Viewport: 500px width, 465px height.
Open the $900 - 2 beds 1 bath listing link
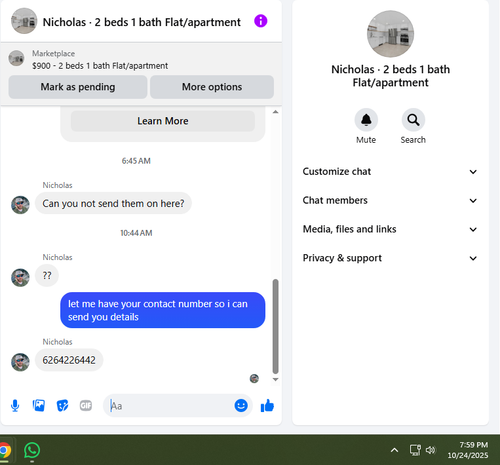100,66
